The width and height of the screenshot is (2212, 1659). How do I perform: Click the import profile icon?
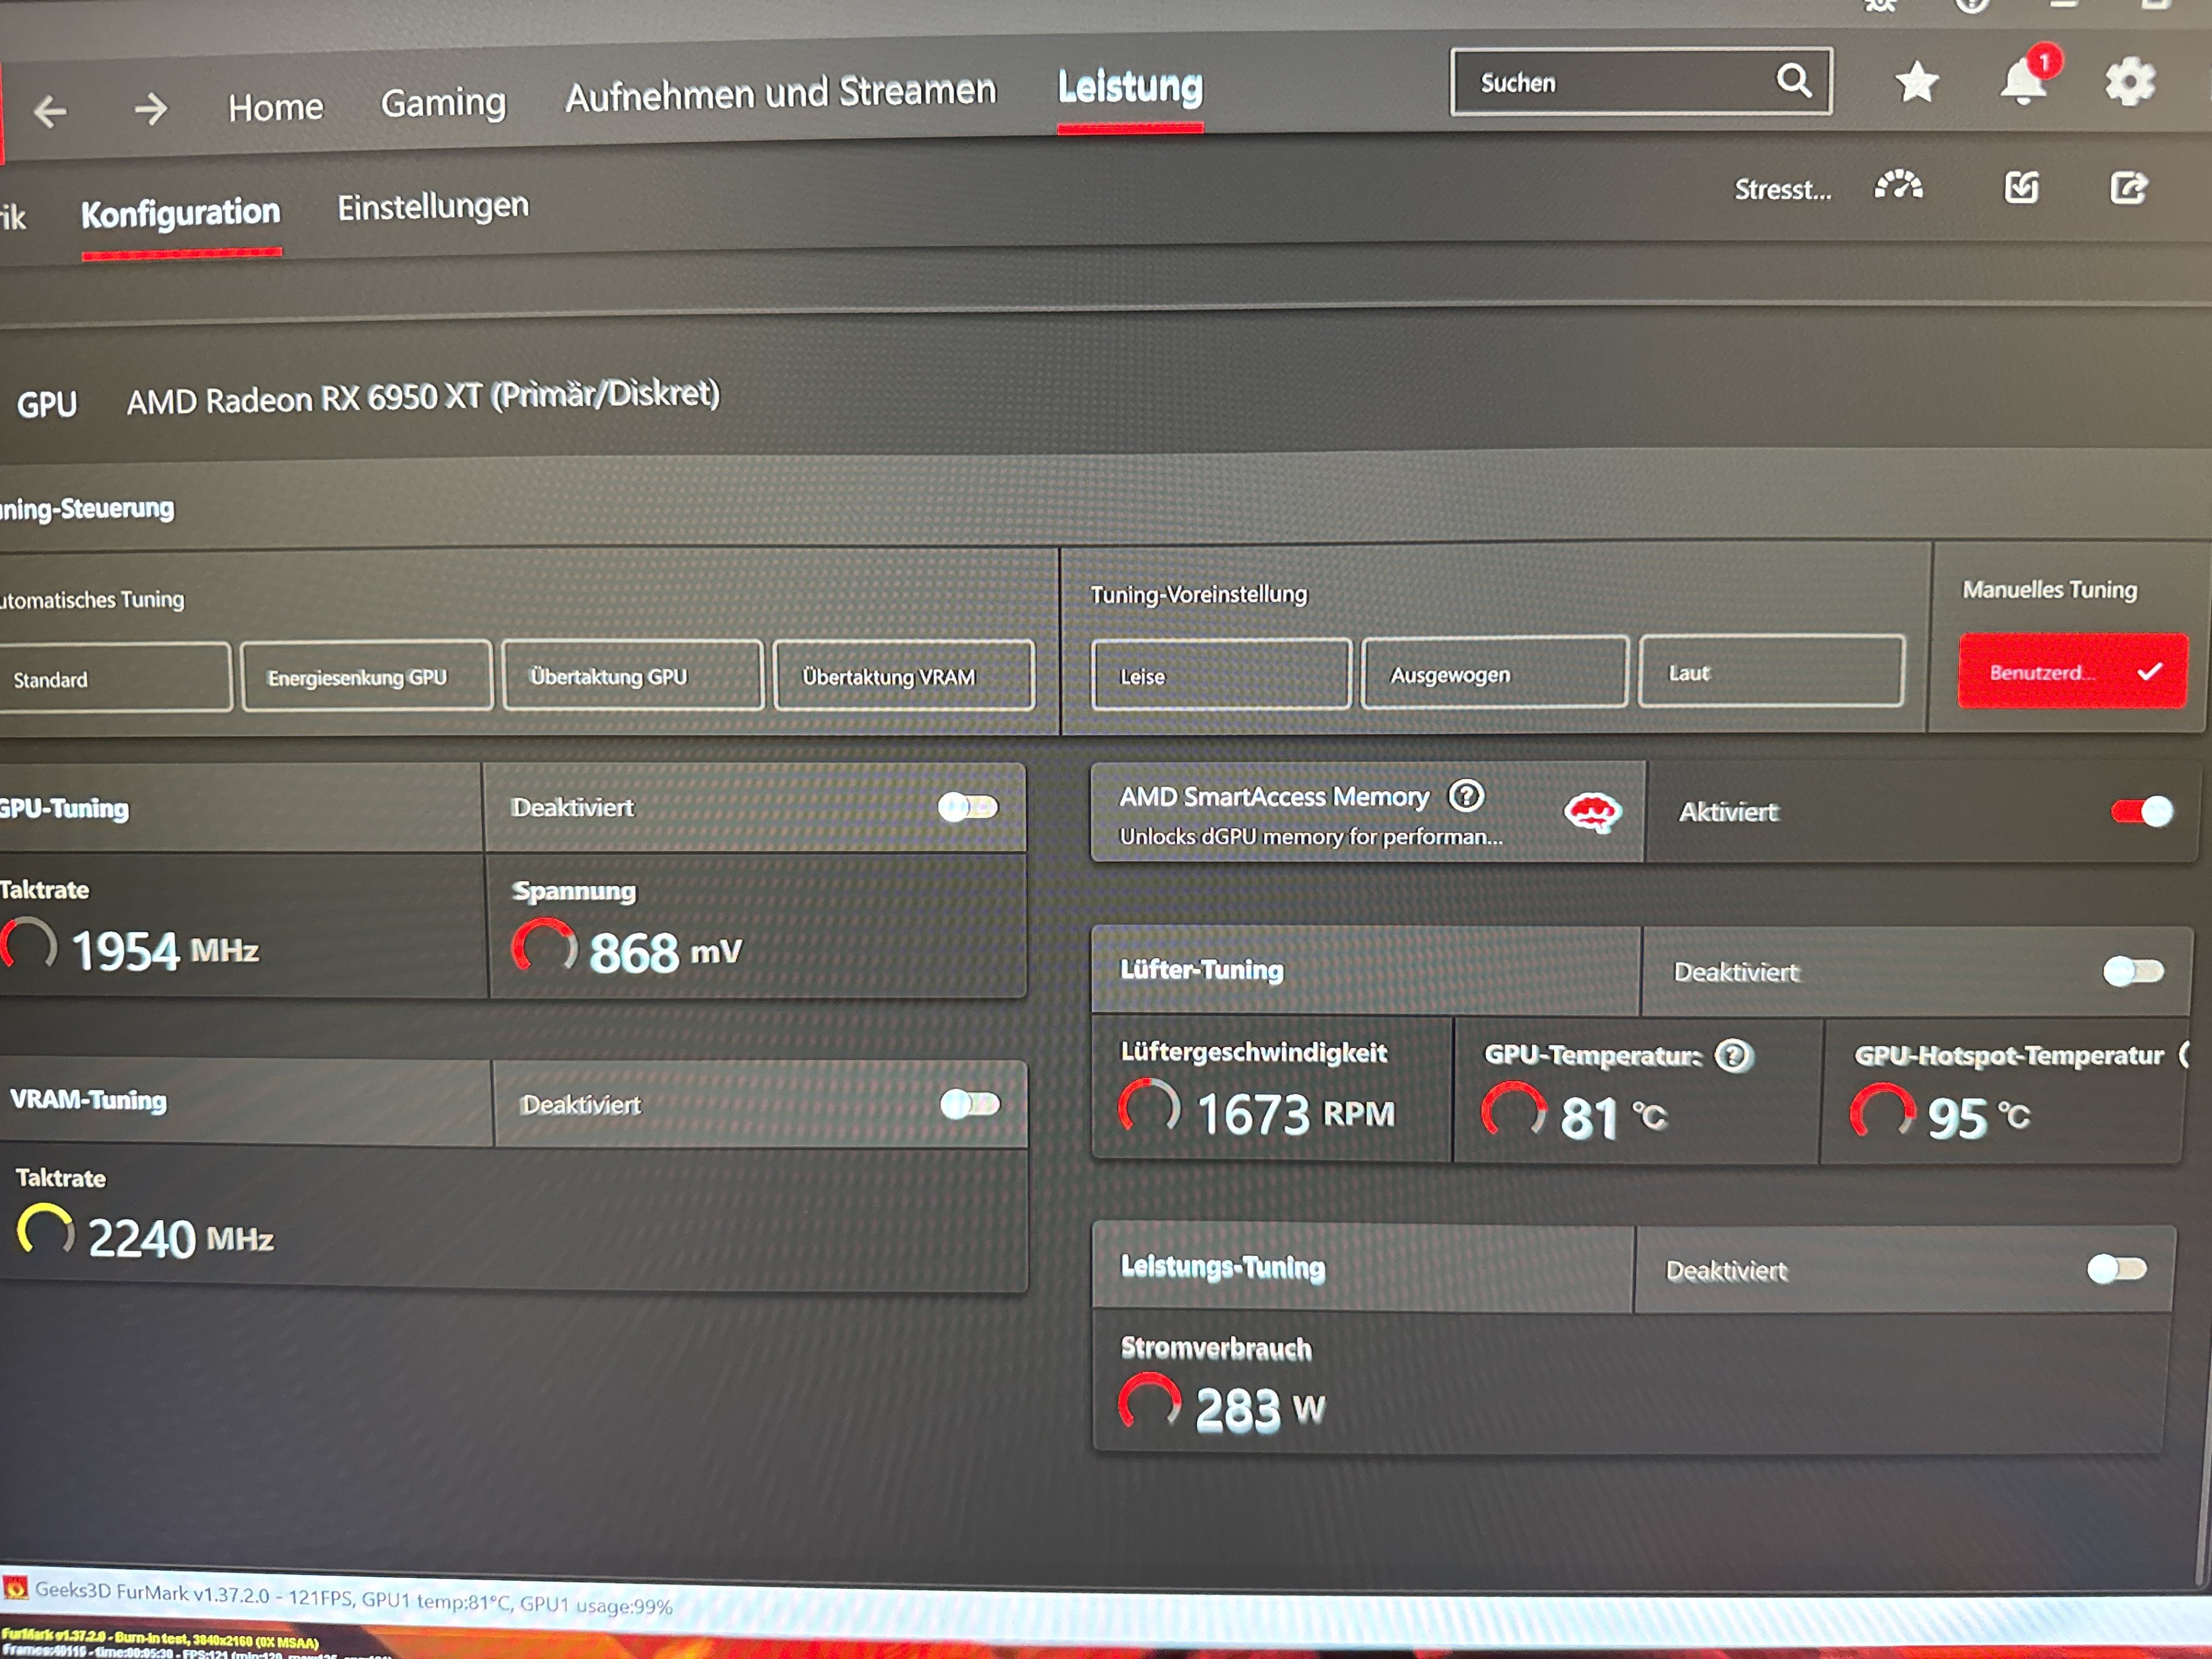click(2021, 187)
